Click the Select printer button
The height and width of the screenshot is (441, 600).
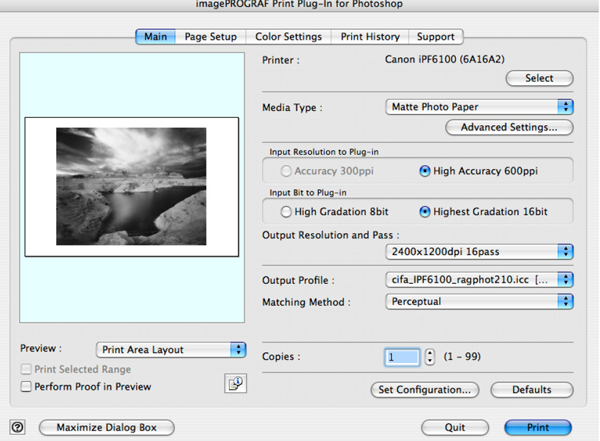[540, 78]
